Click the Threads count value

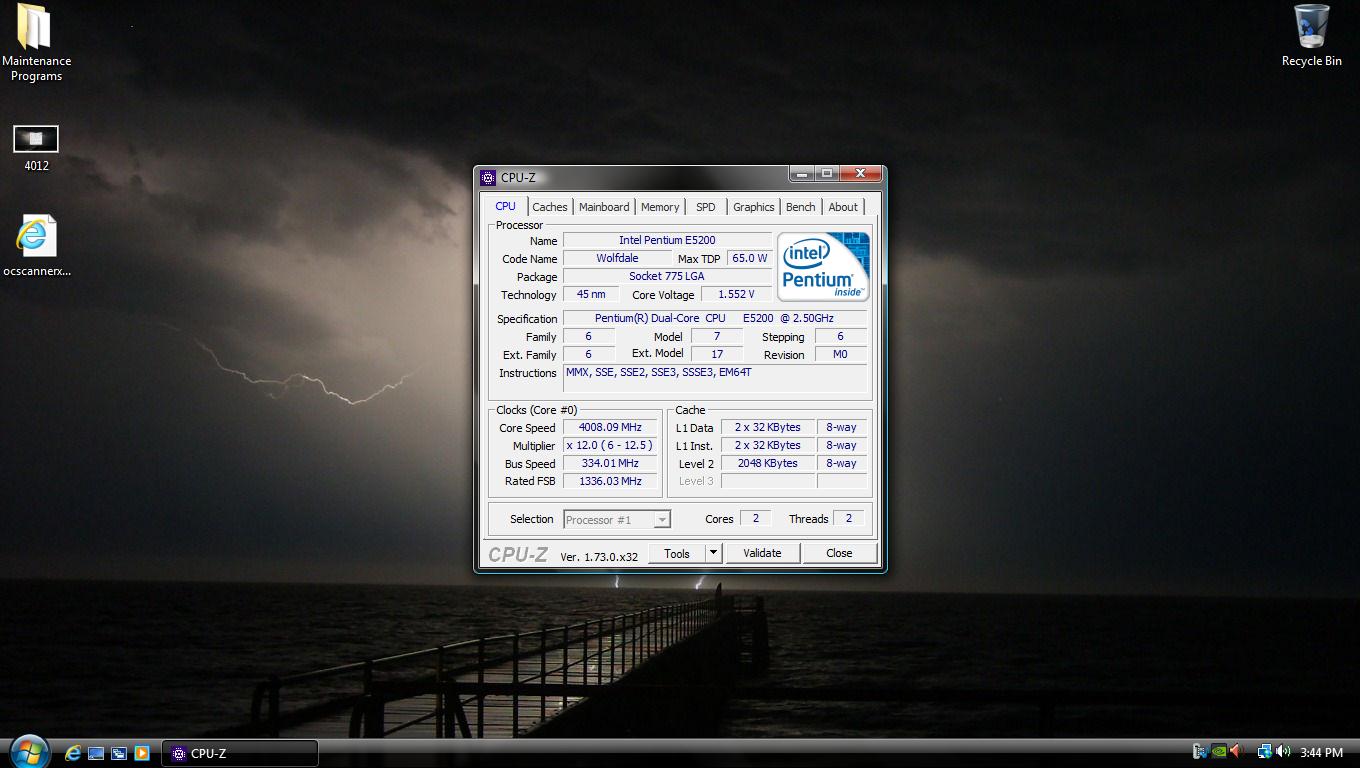[848, 518]
